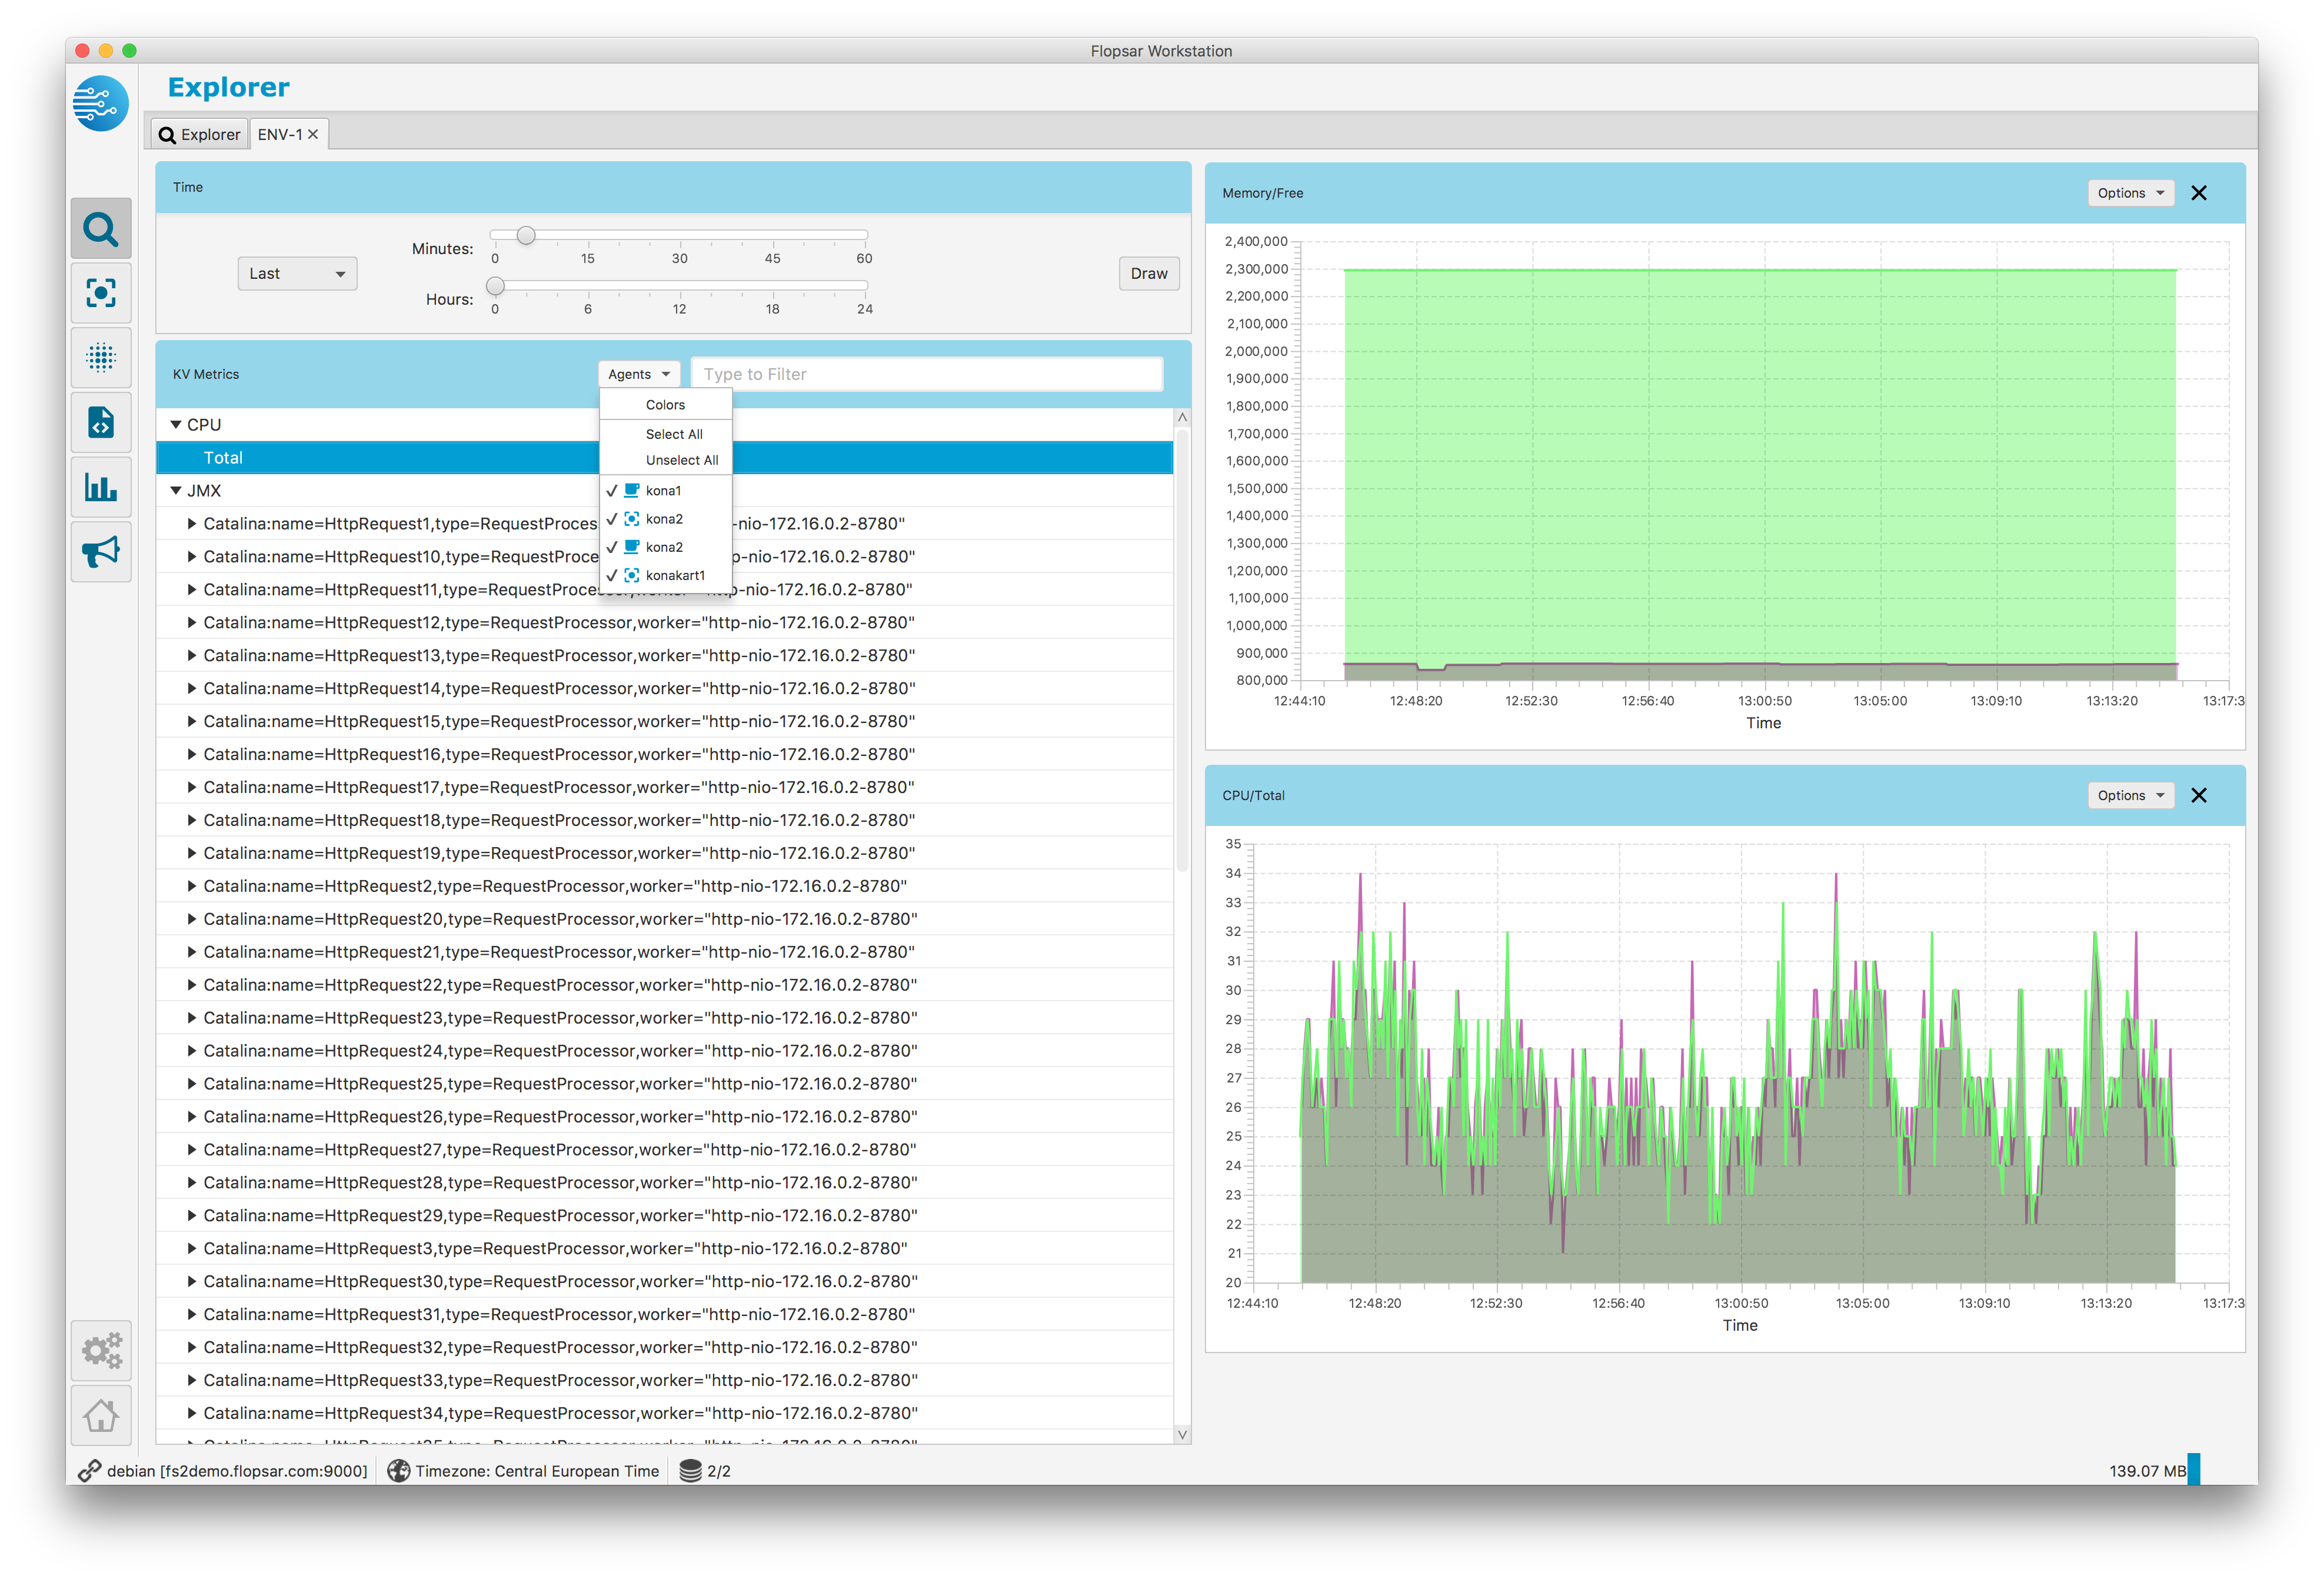This screenshot has height=1579, width=2324.
Task: Click the 2/2 database count text
Action: click(x=719, y=1471)
